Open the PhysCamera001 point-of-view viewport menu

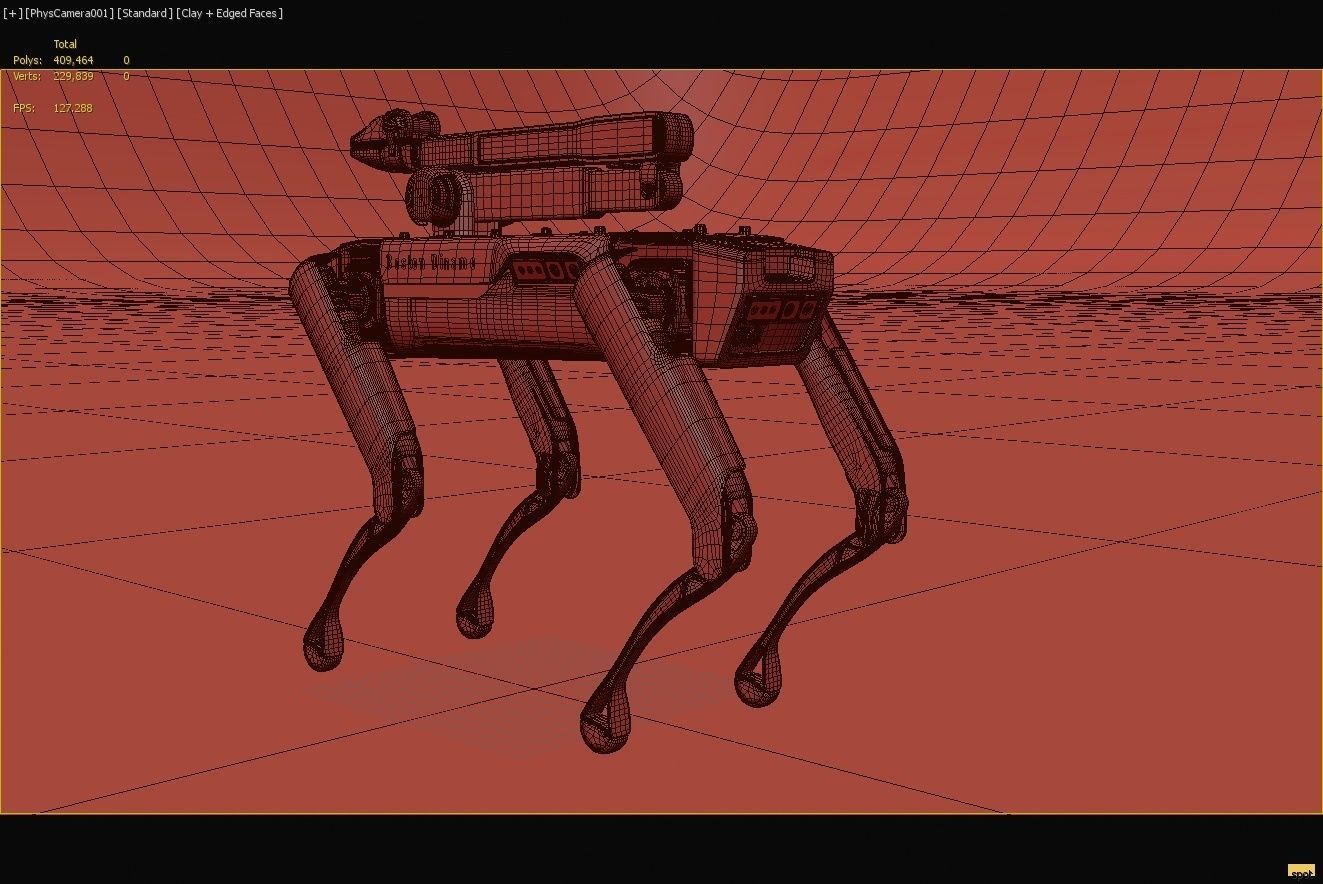(69, 13)
